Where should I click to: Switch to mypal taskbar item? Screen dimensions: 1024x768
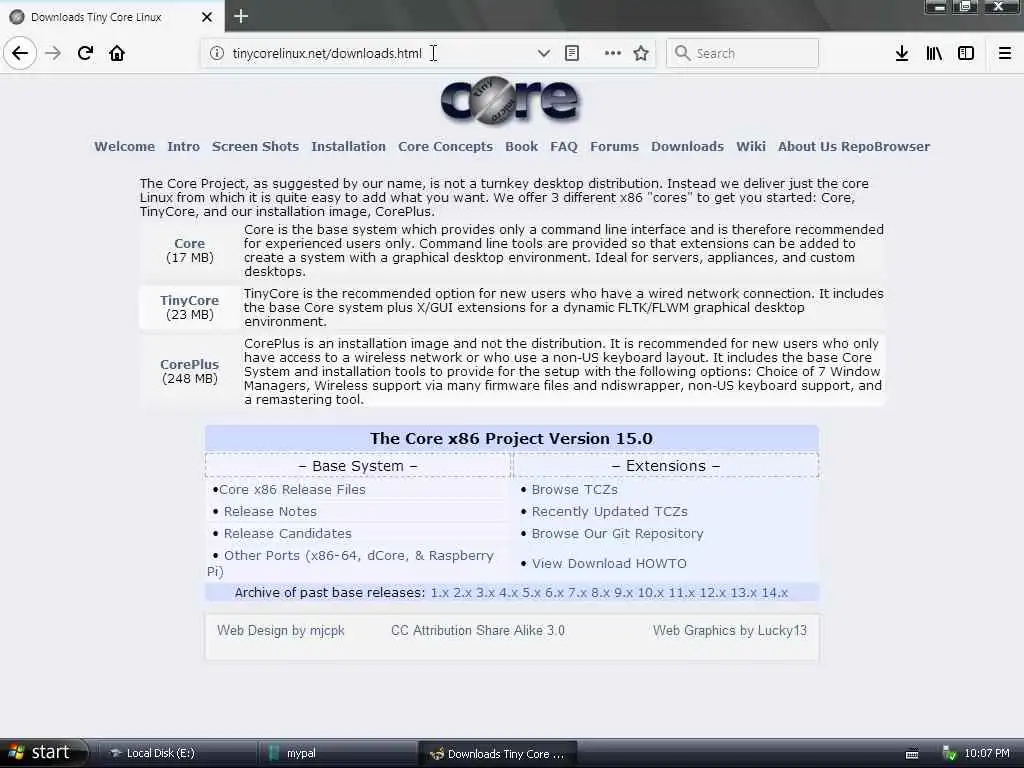[x=337, y=753]
